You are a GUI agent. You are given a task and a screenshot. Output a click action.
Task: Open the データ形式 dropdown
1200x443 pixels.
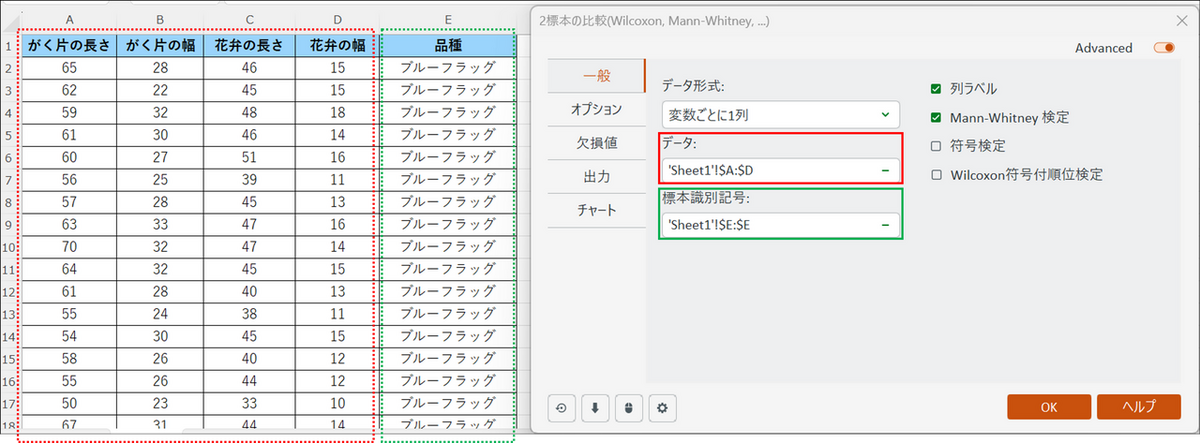tap(780, 115)
